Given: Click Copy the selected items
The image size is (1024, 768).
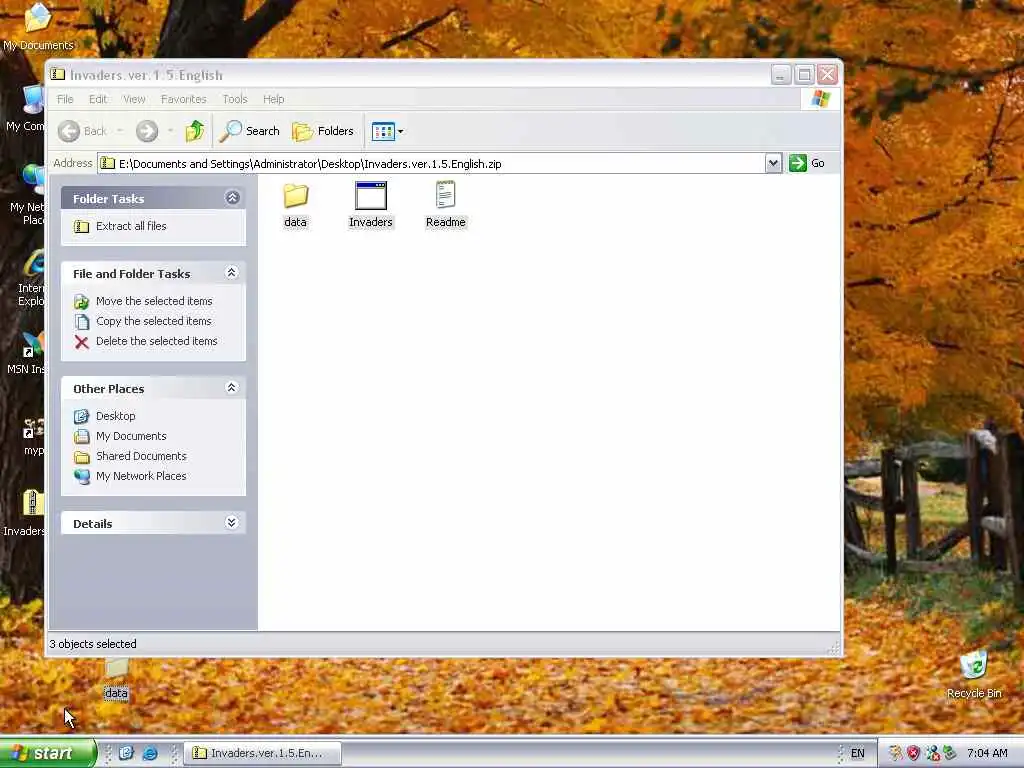Looking at the screenshot, I should click(153, 321).
